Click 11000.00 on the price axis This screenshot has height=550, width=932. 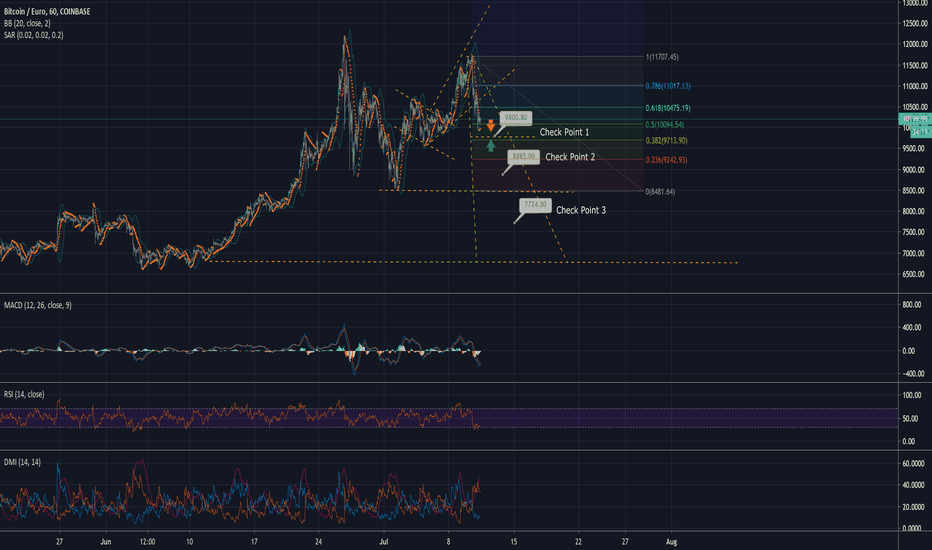pyautogui.click(x=915, y=86)
